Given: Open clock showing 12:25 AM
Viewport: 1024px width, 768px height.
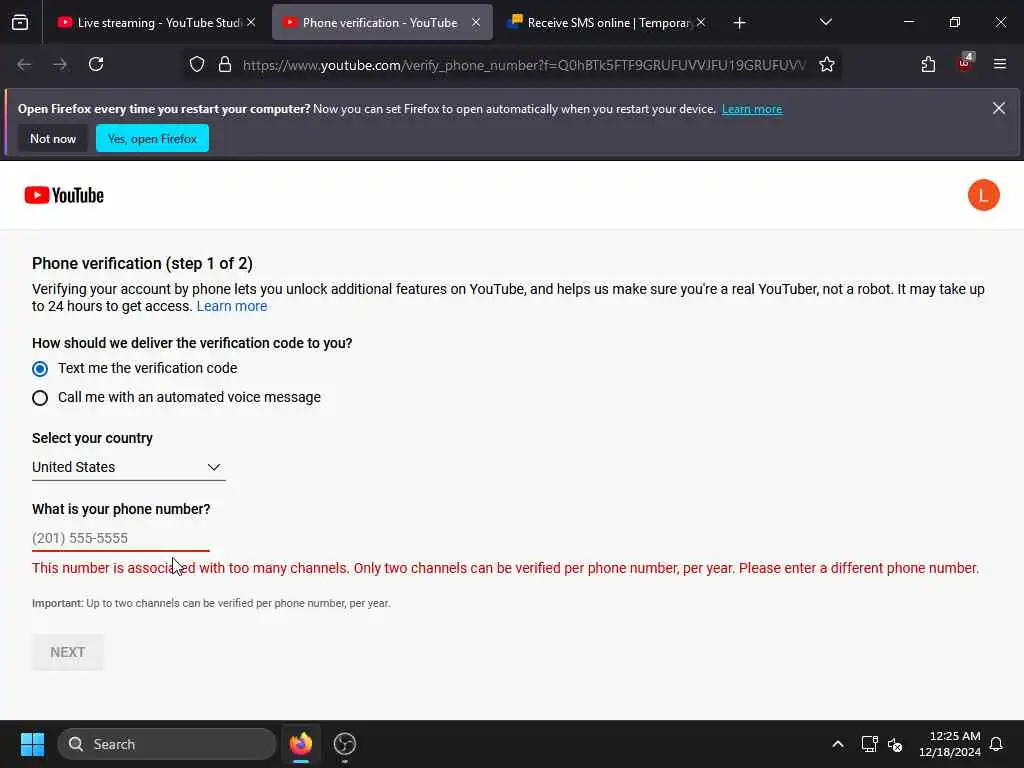Looking at the screenshot, I should tap(950, 744).
